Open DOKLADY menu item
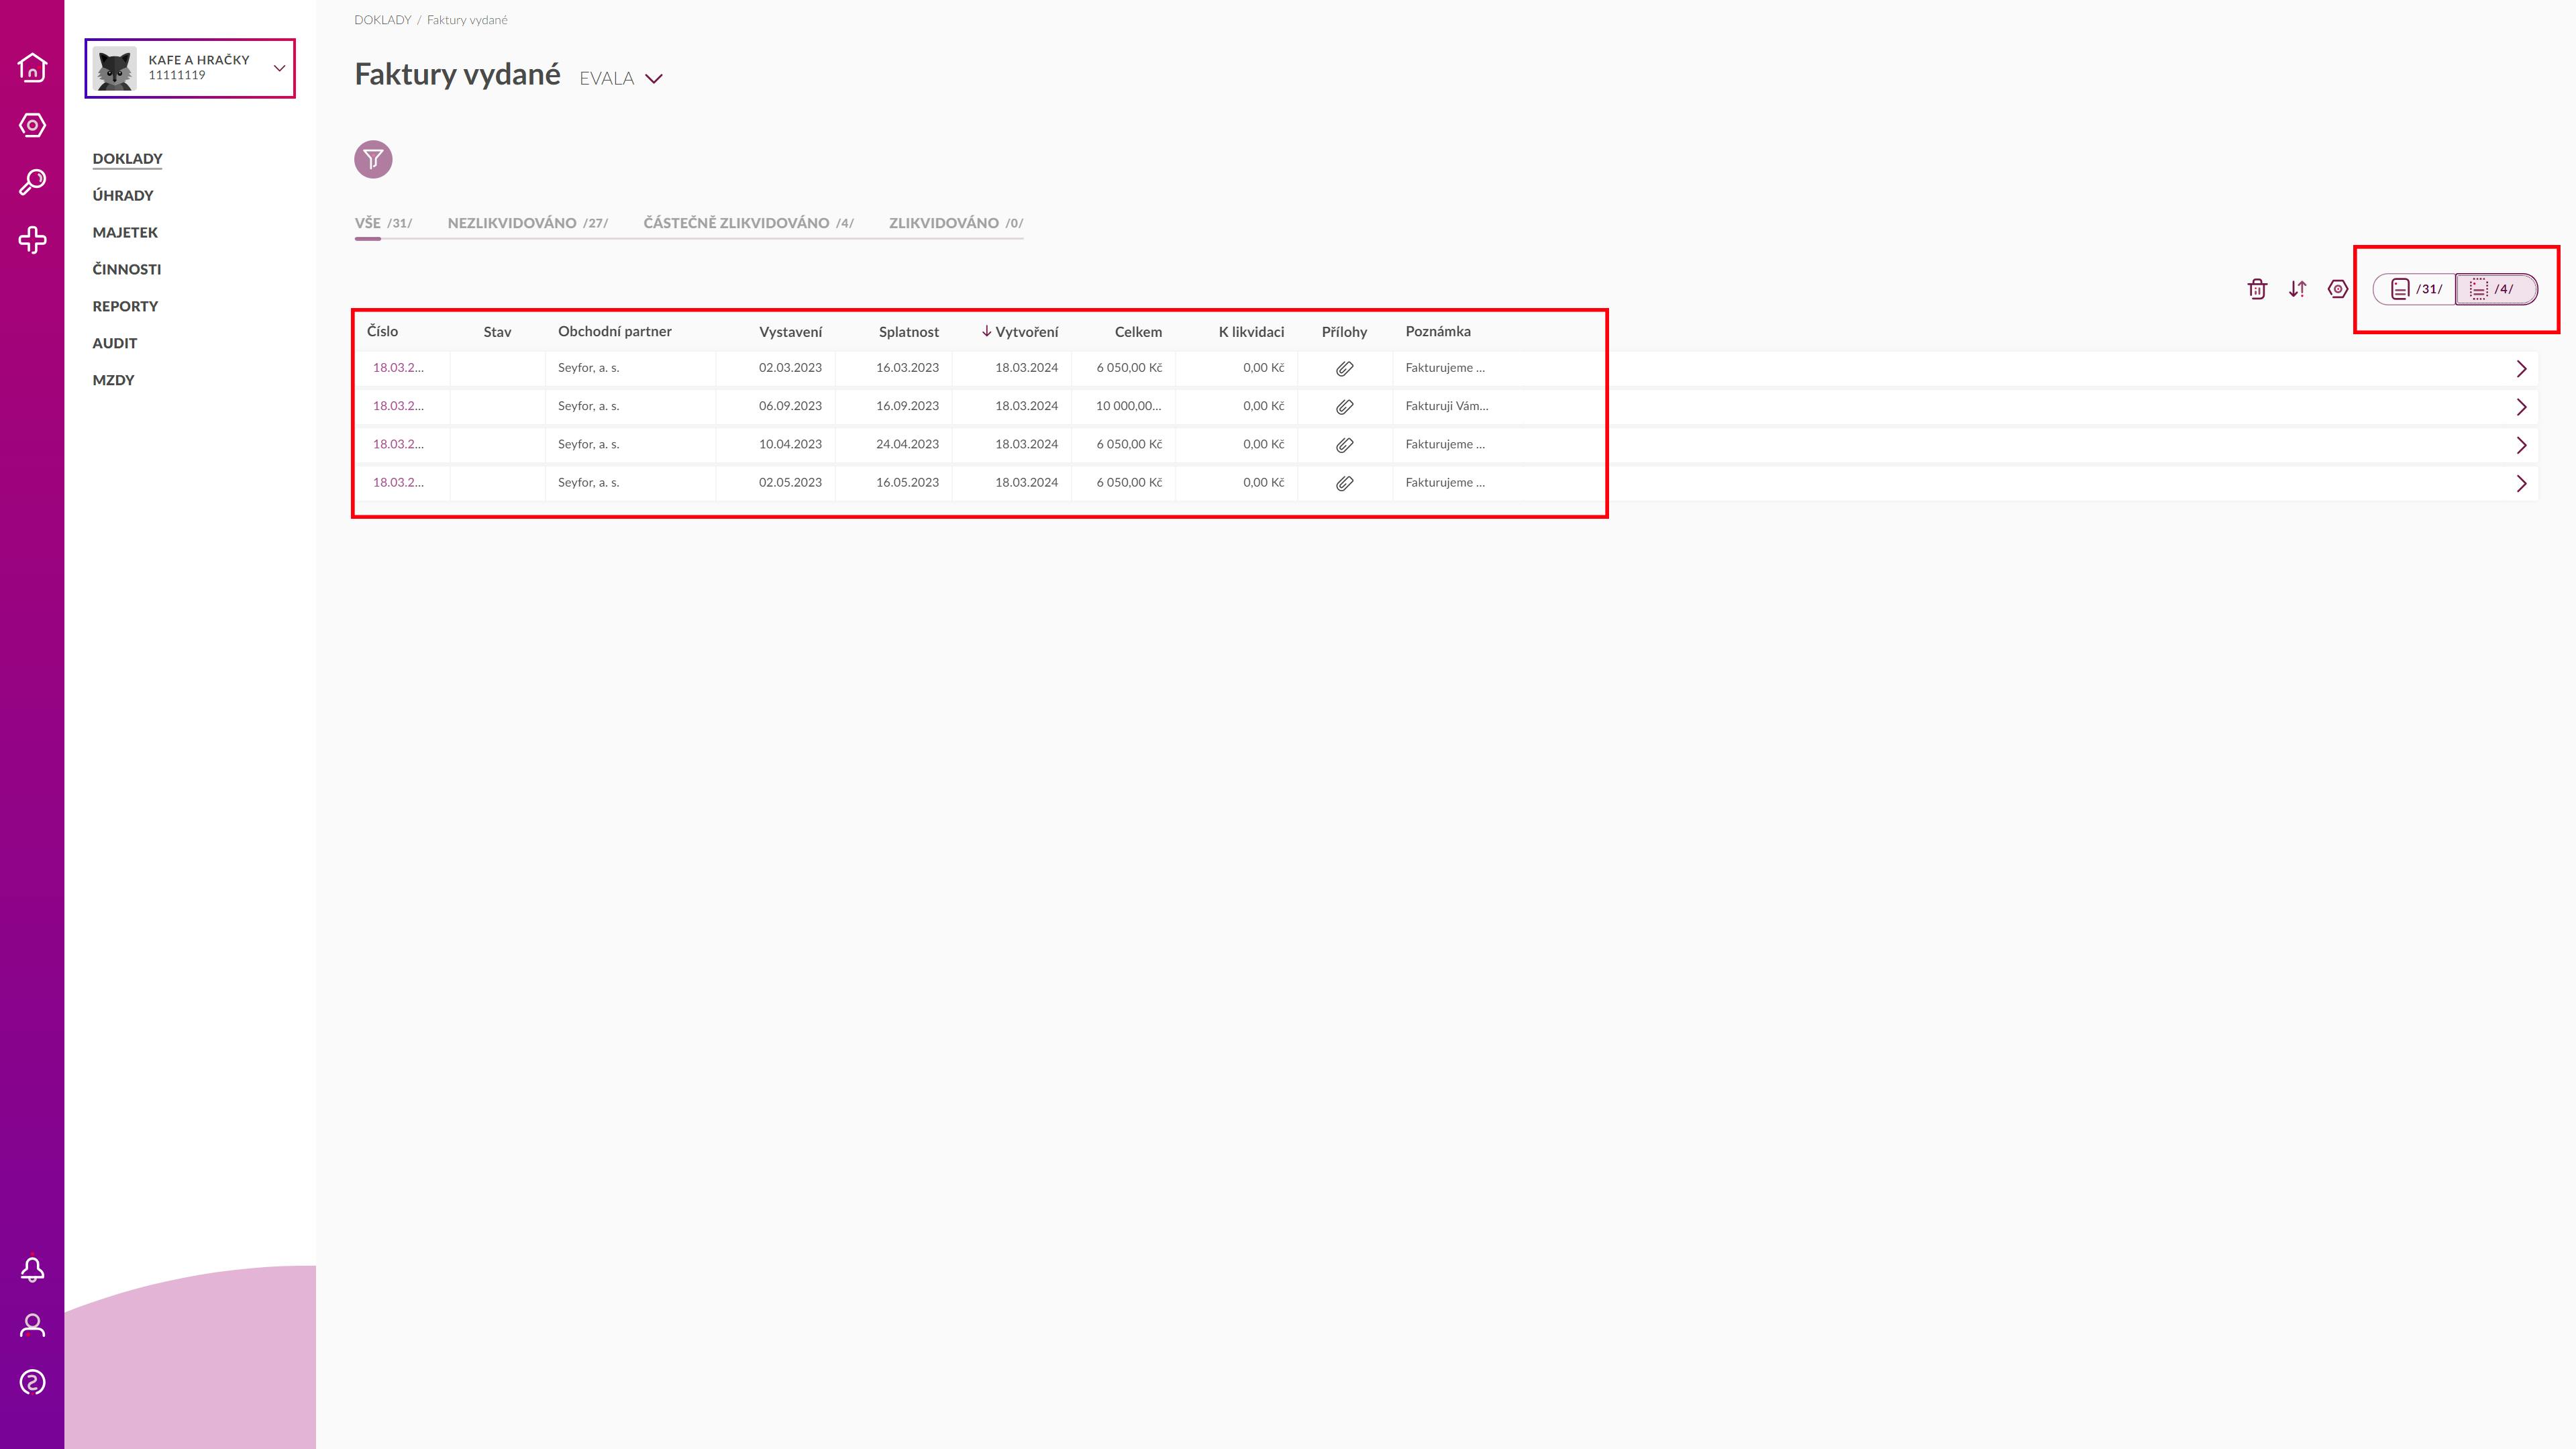Image resolution: width=2576 pixels, height=1449 pixels. point(127,158)
